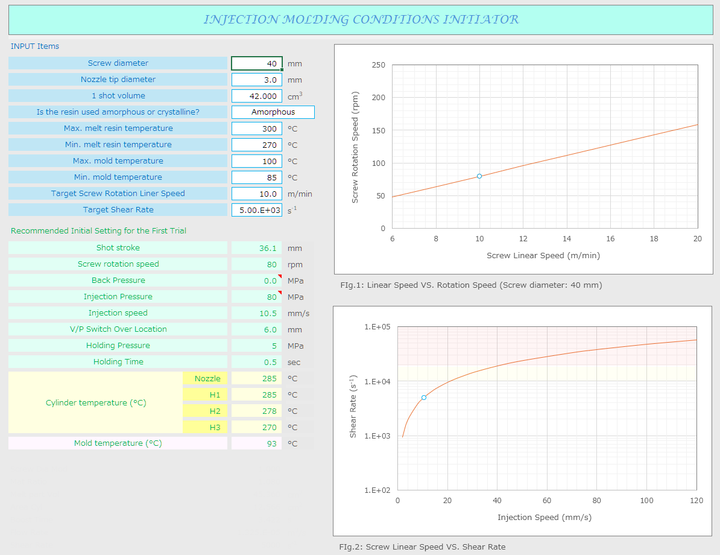Screen dimensions: 720x555
Task: Click the Screw diameter input field
Action: (257, 64)
